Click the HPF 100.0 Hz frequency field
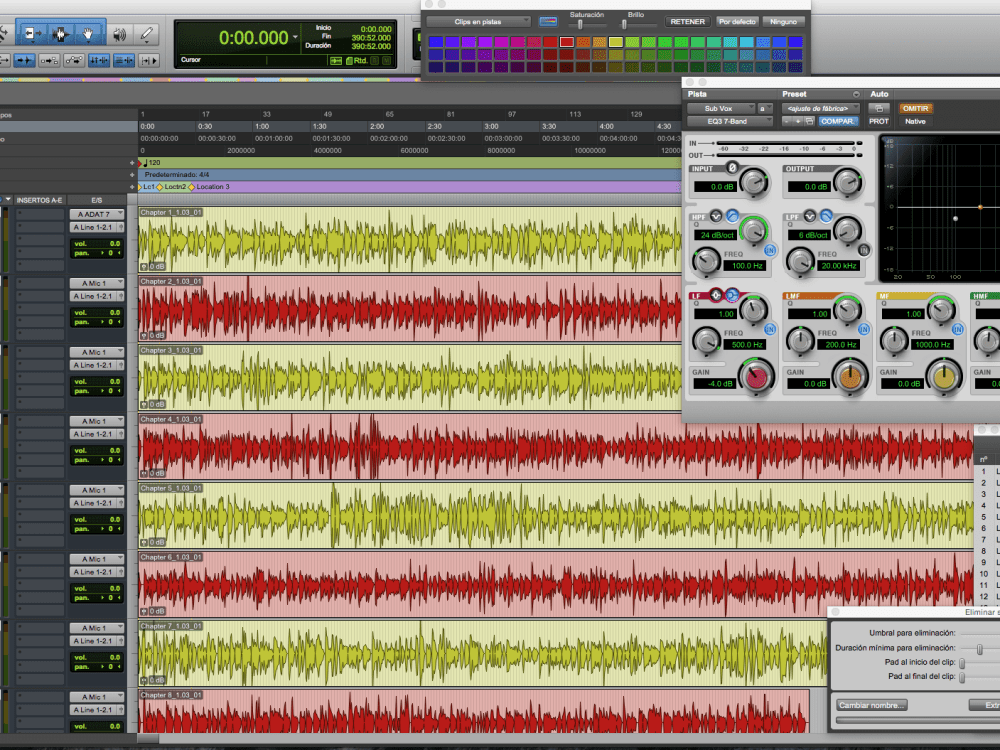Viewport: 1000px width, 750px height. point(747,265)
